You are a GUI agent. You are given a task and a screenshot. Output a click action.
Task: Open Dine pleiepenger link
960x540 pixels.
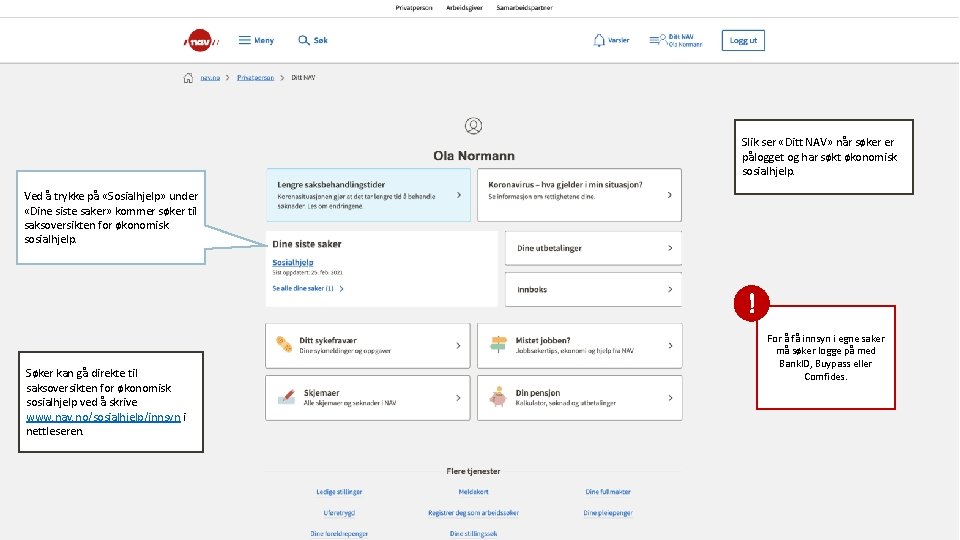tap(608, 513)
